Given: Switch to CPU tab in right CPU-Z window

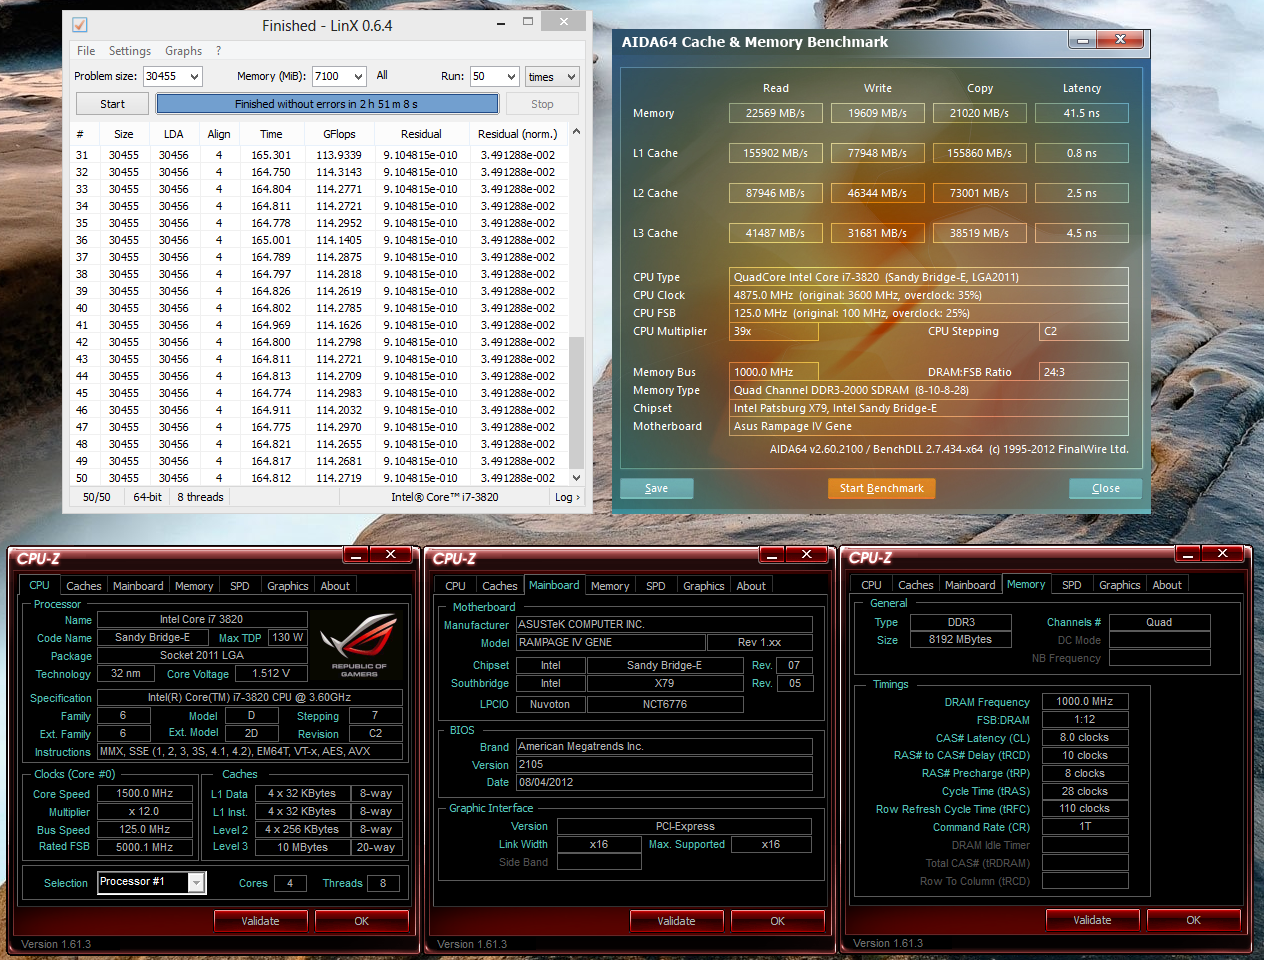Looking at the screenshot, I should (x=871, y=585).
